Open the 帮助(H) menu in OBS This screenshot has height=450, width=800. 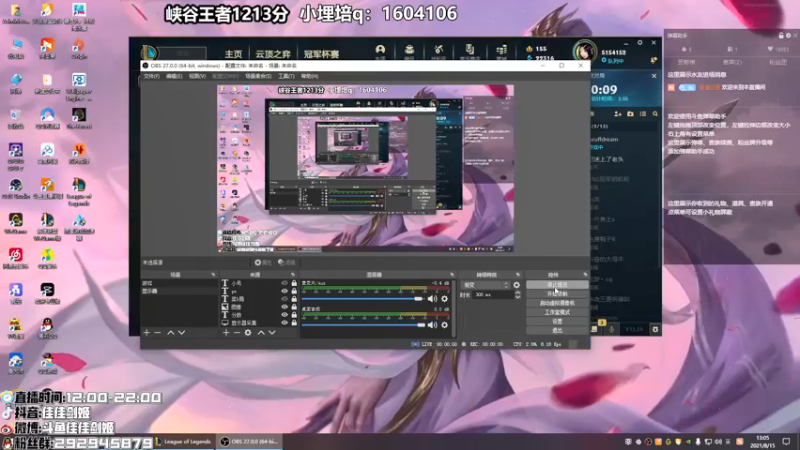[x=310, y=76]
